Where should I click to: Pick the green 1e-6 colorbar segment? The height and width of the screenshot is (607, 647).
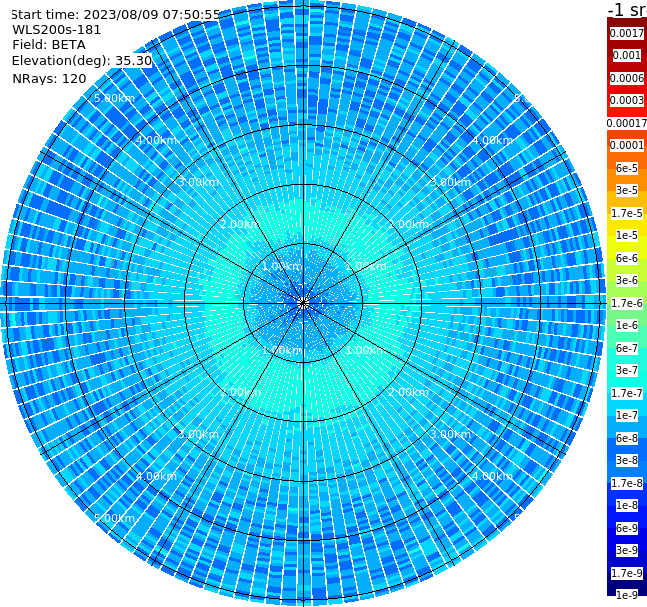tap(627, 325)
